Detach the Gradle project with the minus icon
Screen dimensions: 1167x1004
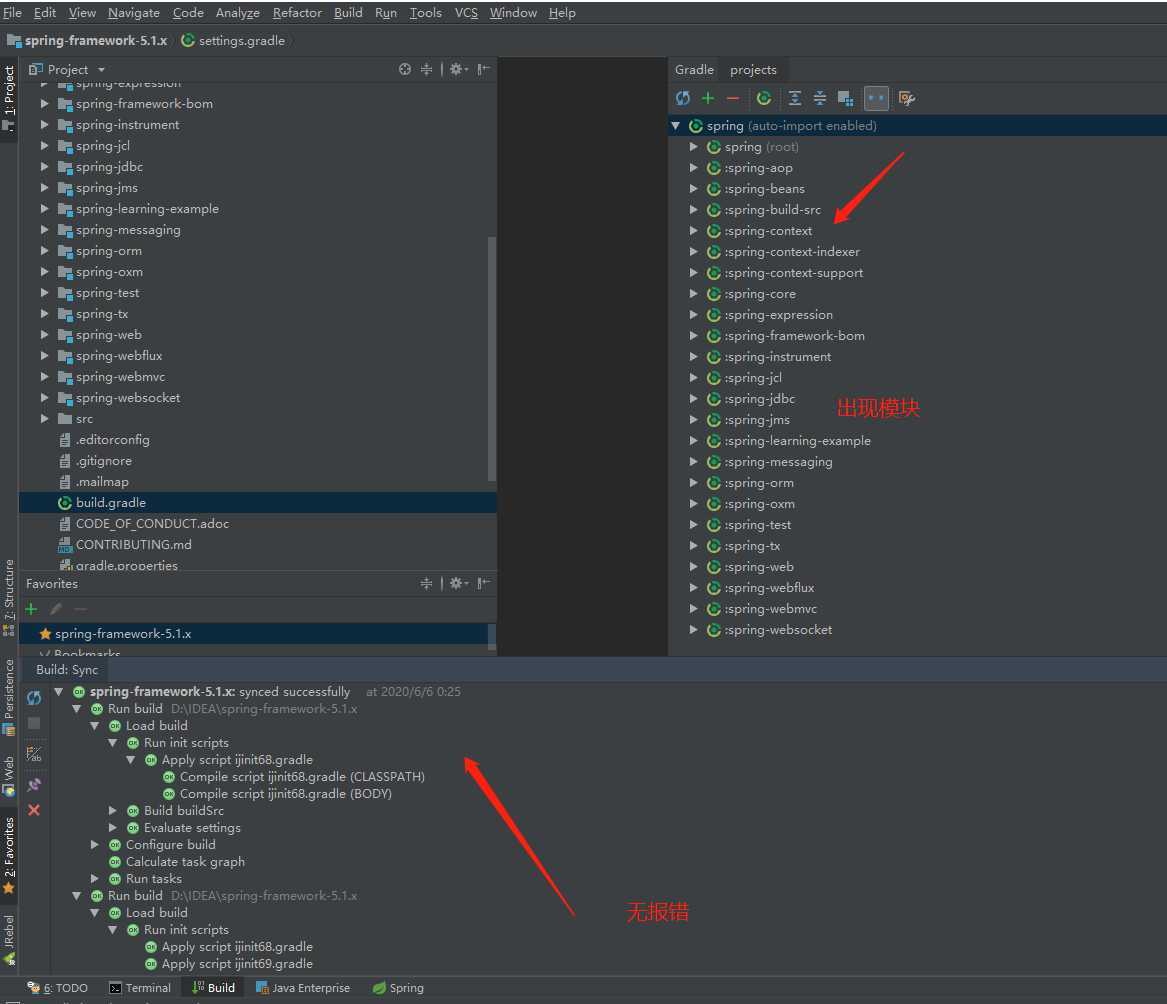(733, 98)
